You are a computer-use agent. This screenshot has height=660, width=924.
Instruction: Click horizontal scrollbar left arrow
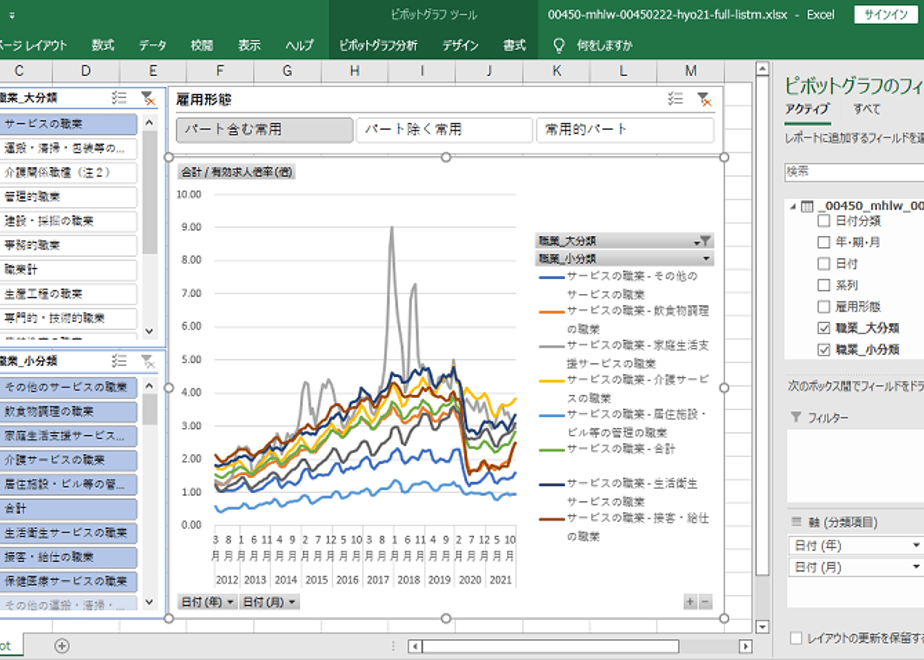415,646
